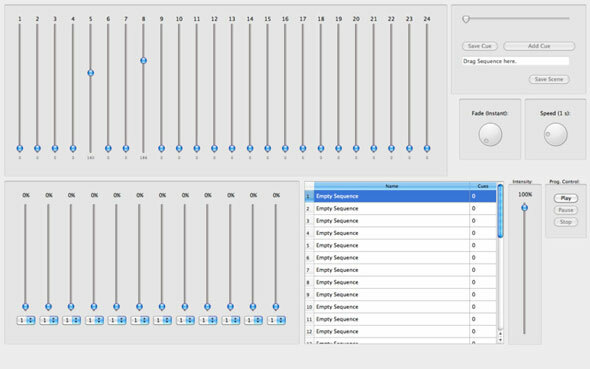The image size is (590, 369).
Task: Click channel 24 fader handle
Action: 427,149
